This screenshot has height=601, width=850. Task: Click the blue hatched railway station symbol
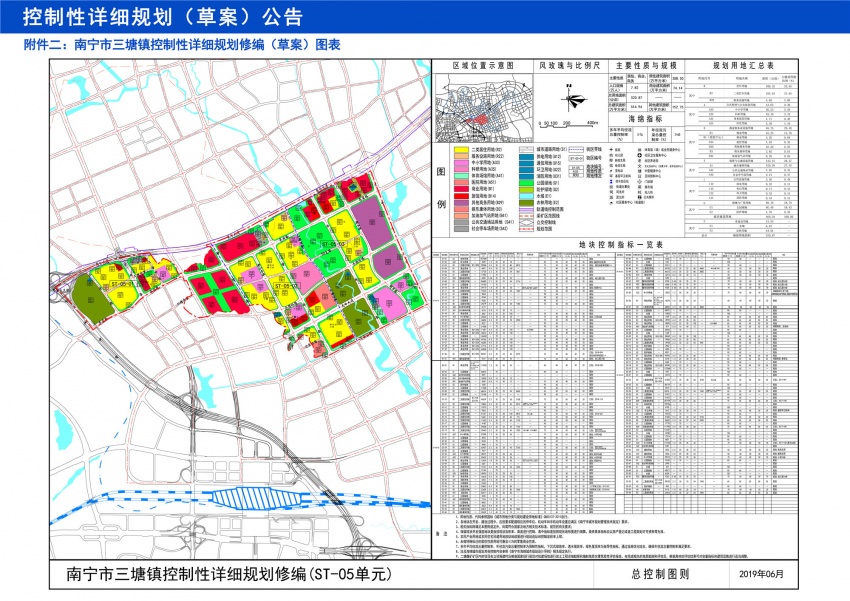pyautogui.click(x=256, y=499)
